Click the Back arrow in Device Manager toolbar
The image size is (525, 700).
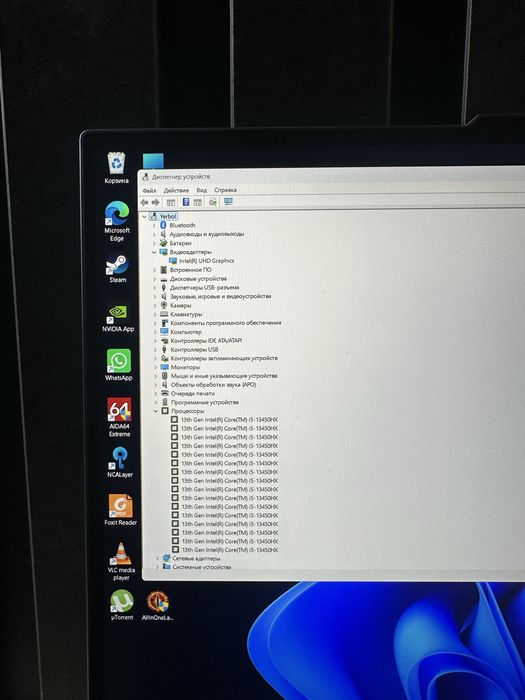[144, 202]
